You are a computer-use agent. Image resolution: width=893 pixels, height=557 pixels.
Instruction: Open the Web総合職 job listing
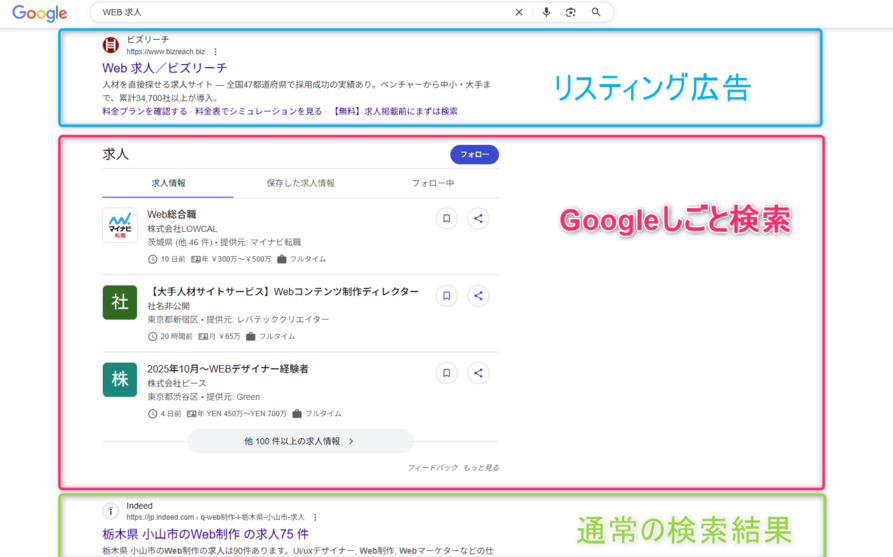[x=171, y=215]
